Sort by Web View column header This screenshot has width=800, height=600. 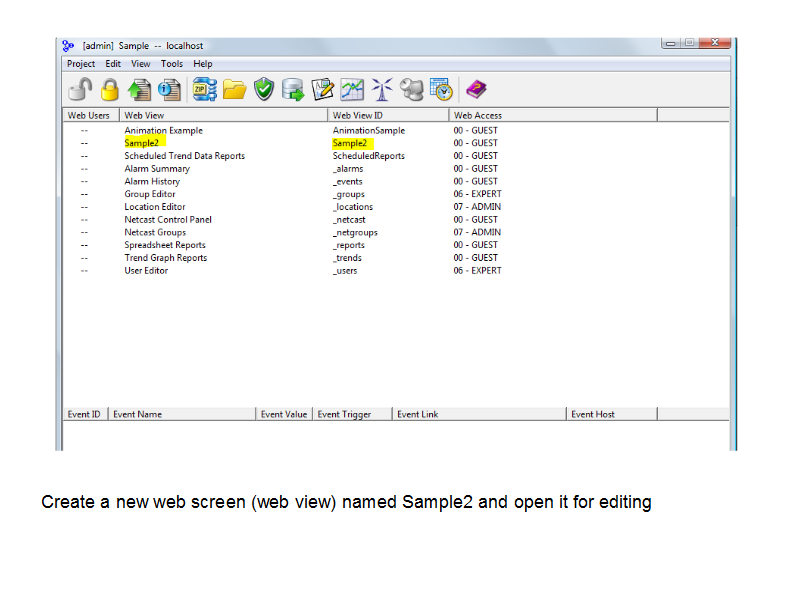tap(223, 115)
